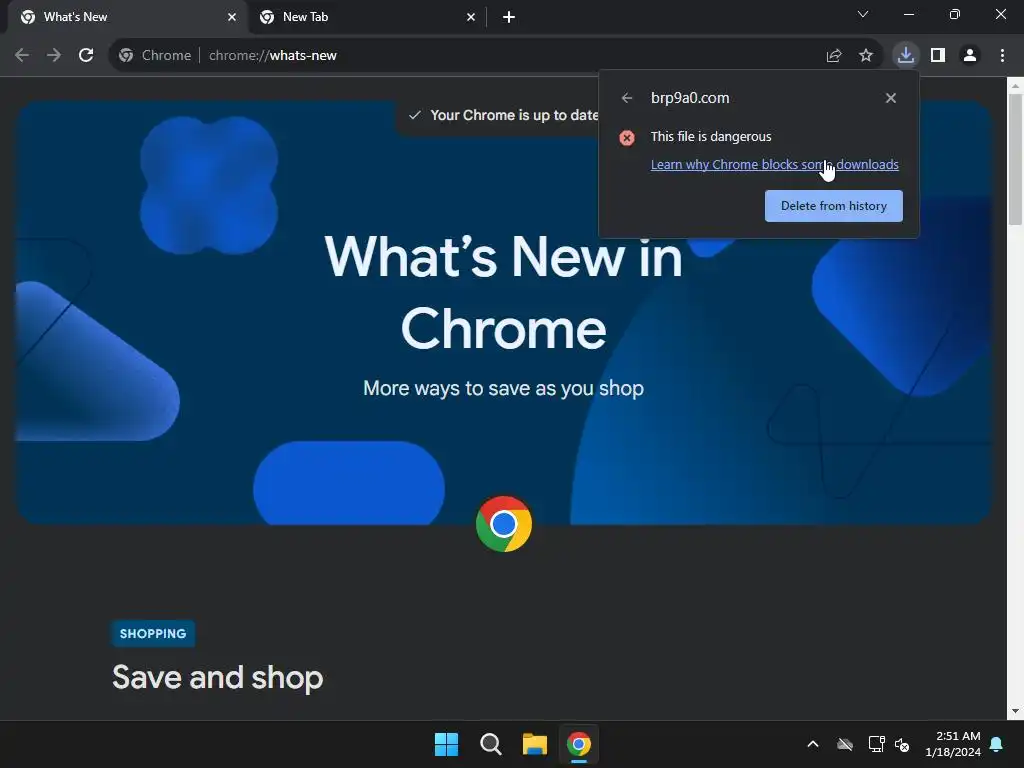
Task: Click the OneDrive cloud tray icon
Action: tap(845, 744)
